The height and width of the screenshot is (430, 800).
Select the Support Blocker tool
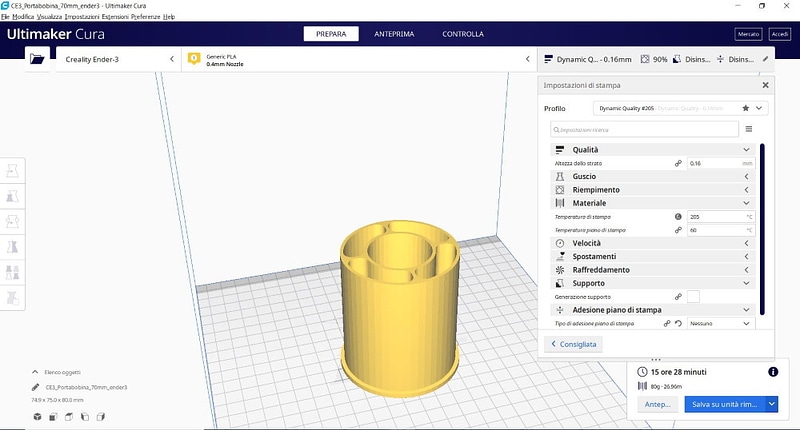click(12, 297)
